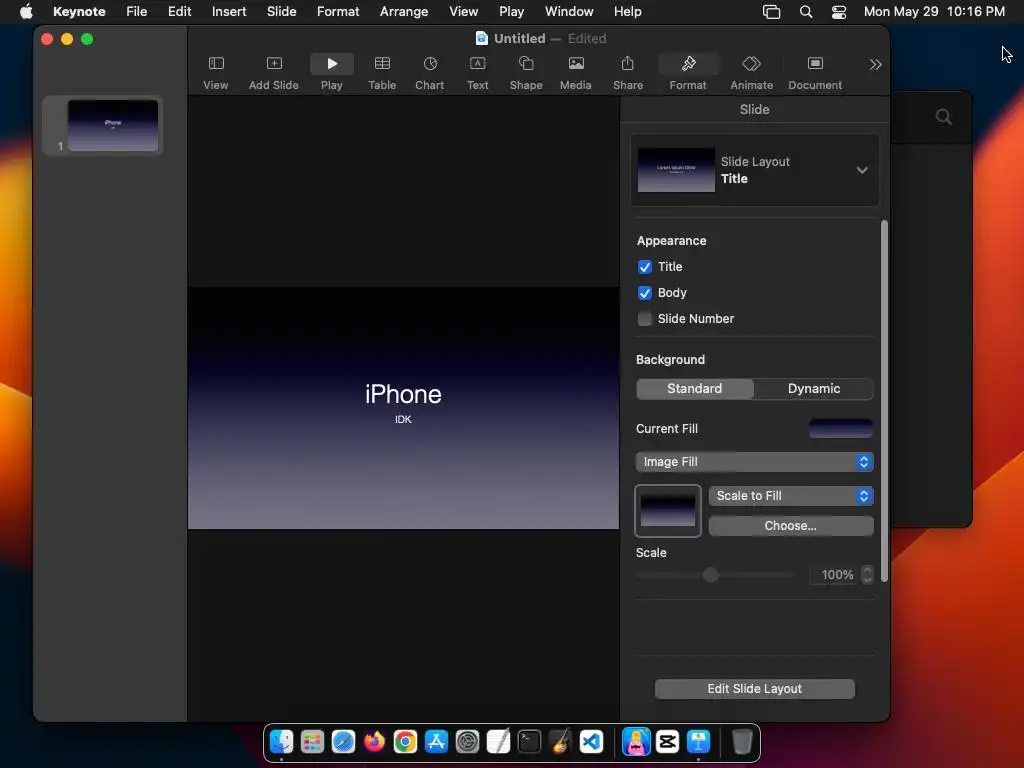
Task: Open Launchpad from the Dock
Action: (312, 742)
